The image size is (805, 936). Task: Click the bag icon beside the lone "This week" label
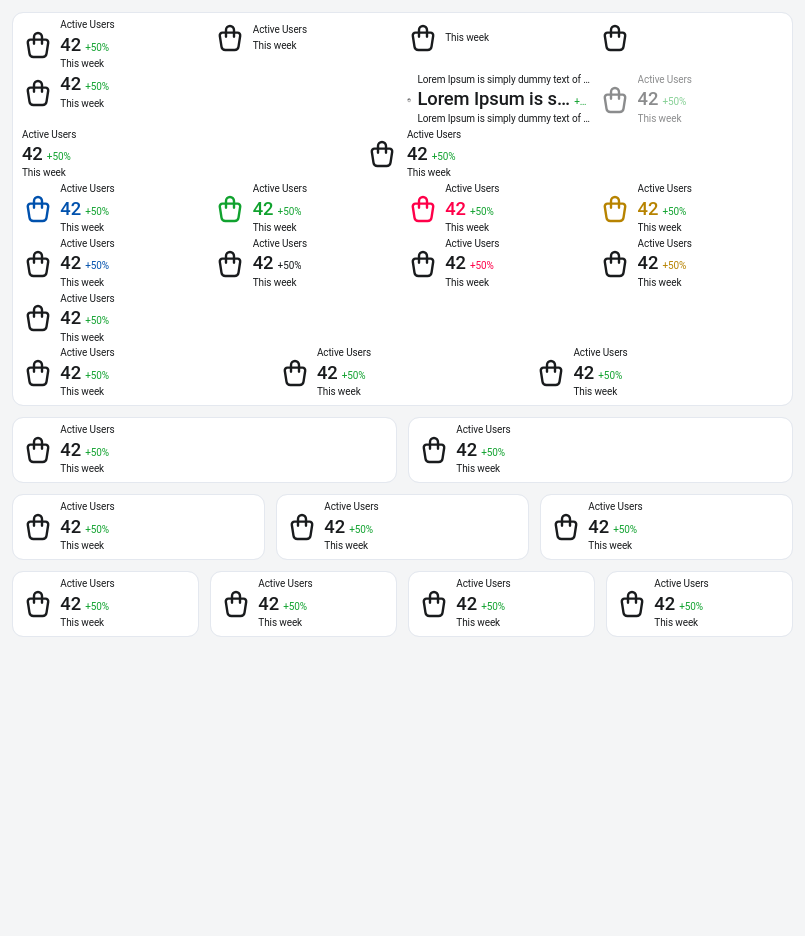pos(423,38)
